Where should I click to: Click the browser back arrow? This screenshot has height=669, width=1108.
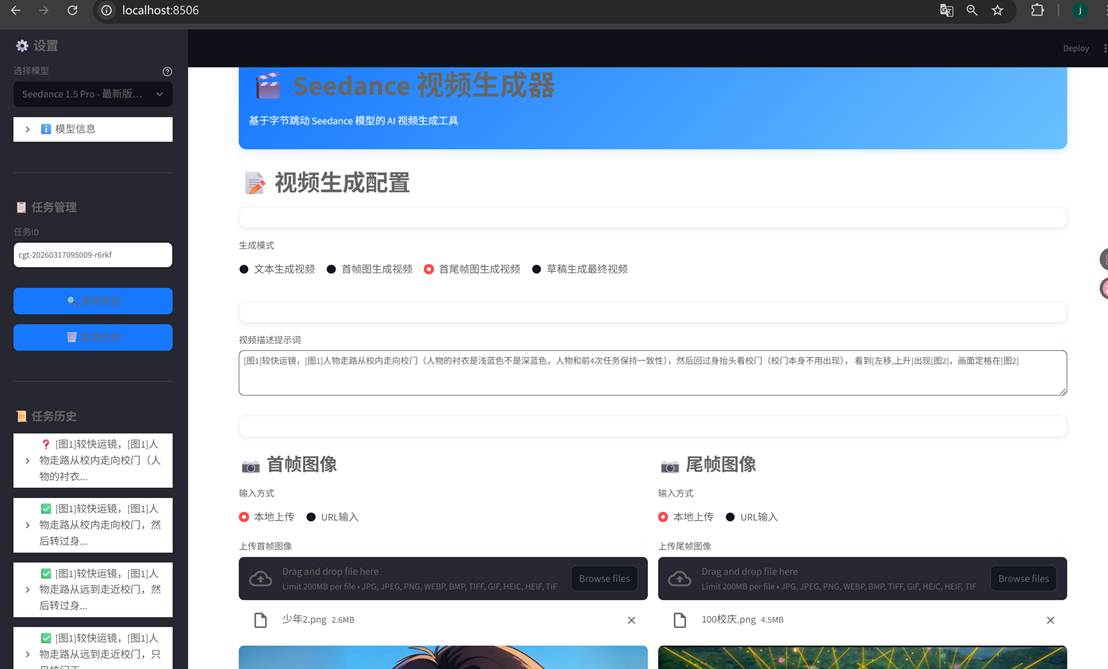pos(16,10)
